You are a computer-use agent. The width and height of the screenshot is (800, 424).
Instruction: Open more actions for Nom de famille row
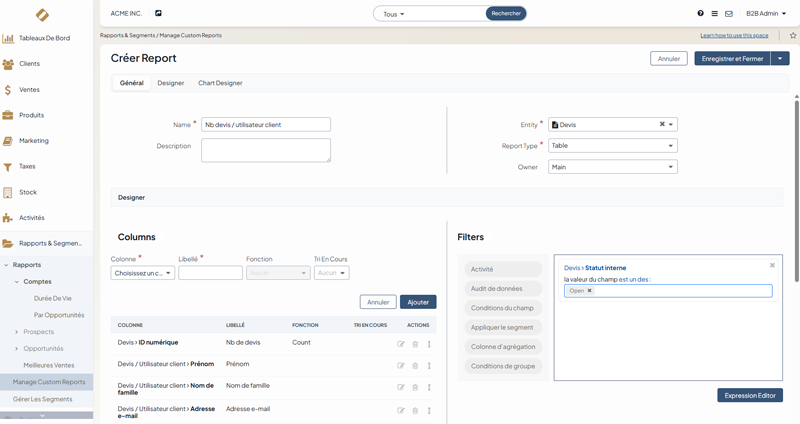pyautogui.click(x=429, y=388)
